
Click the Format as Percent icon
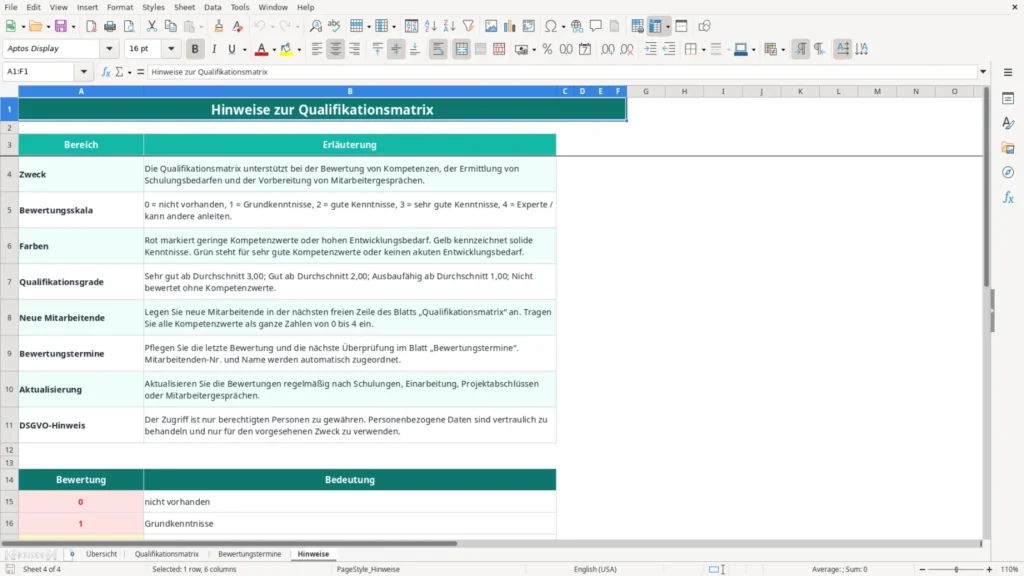[547, 49]
